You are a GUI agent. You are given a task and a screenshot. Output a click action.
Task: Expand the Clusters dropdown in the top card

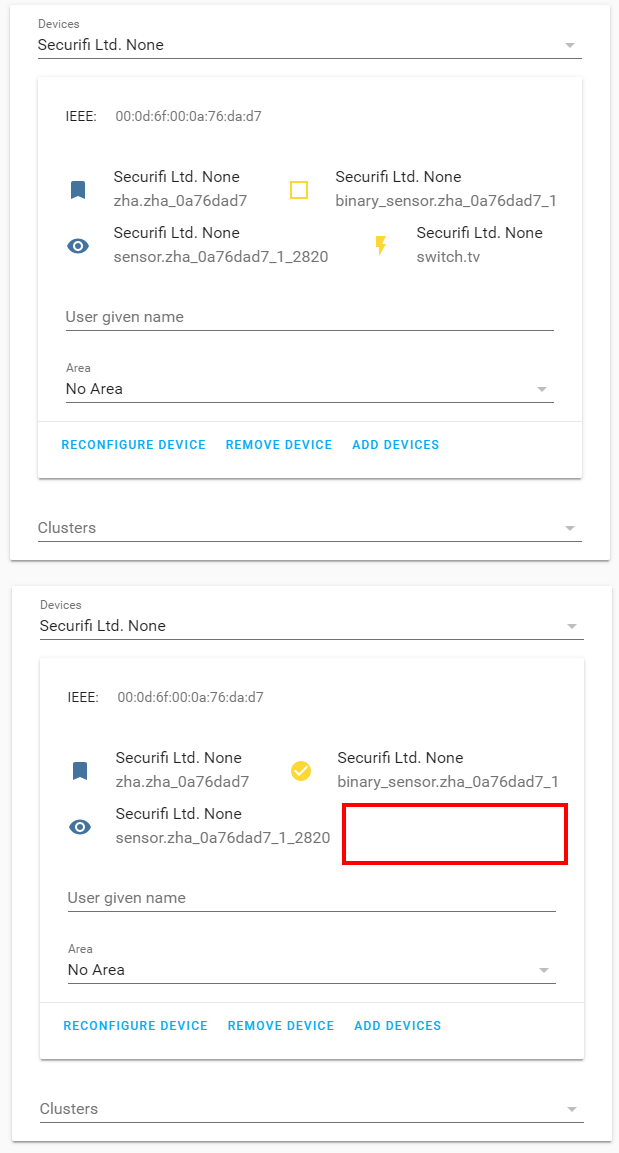click(x=310, y=528)
